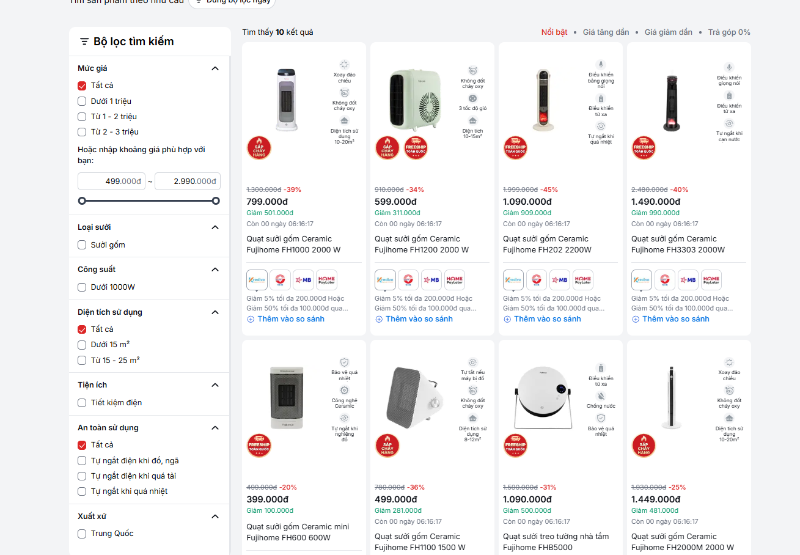Click the overheat protection icon on FH600 card
800x555 pixels.
[x=344, y=362]
